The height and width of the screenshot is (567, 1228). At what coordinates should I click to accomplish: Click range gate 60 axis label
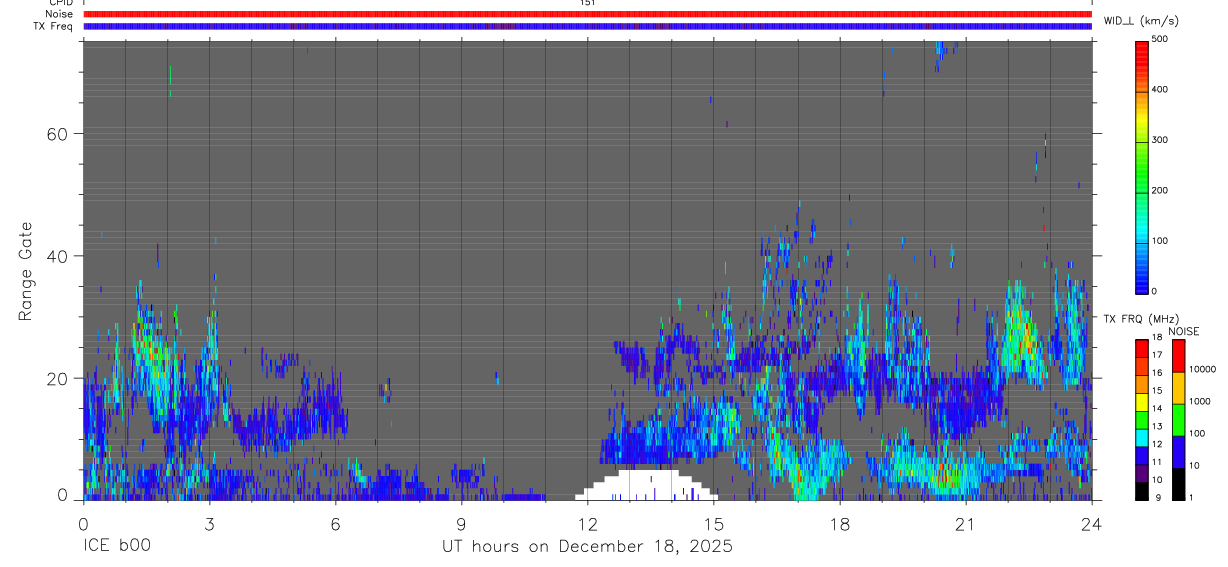pos(58,134)
